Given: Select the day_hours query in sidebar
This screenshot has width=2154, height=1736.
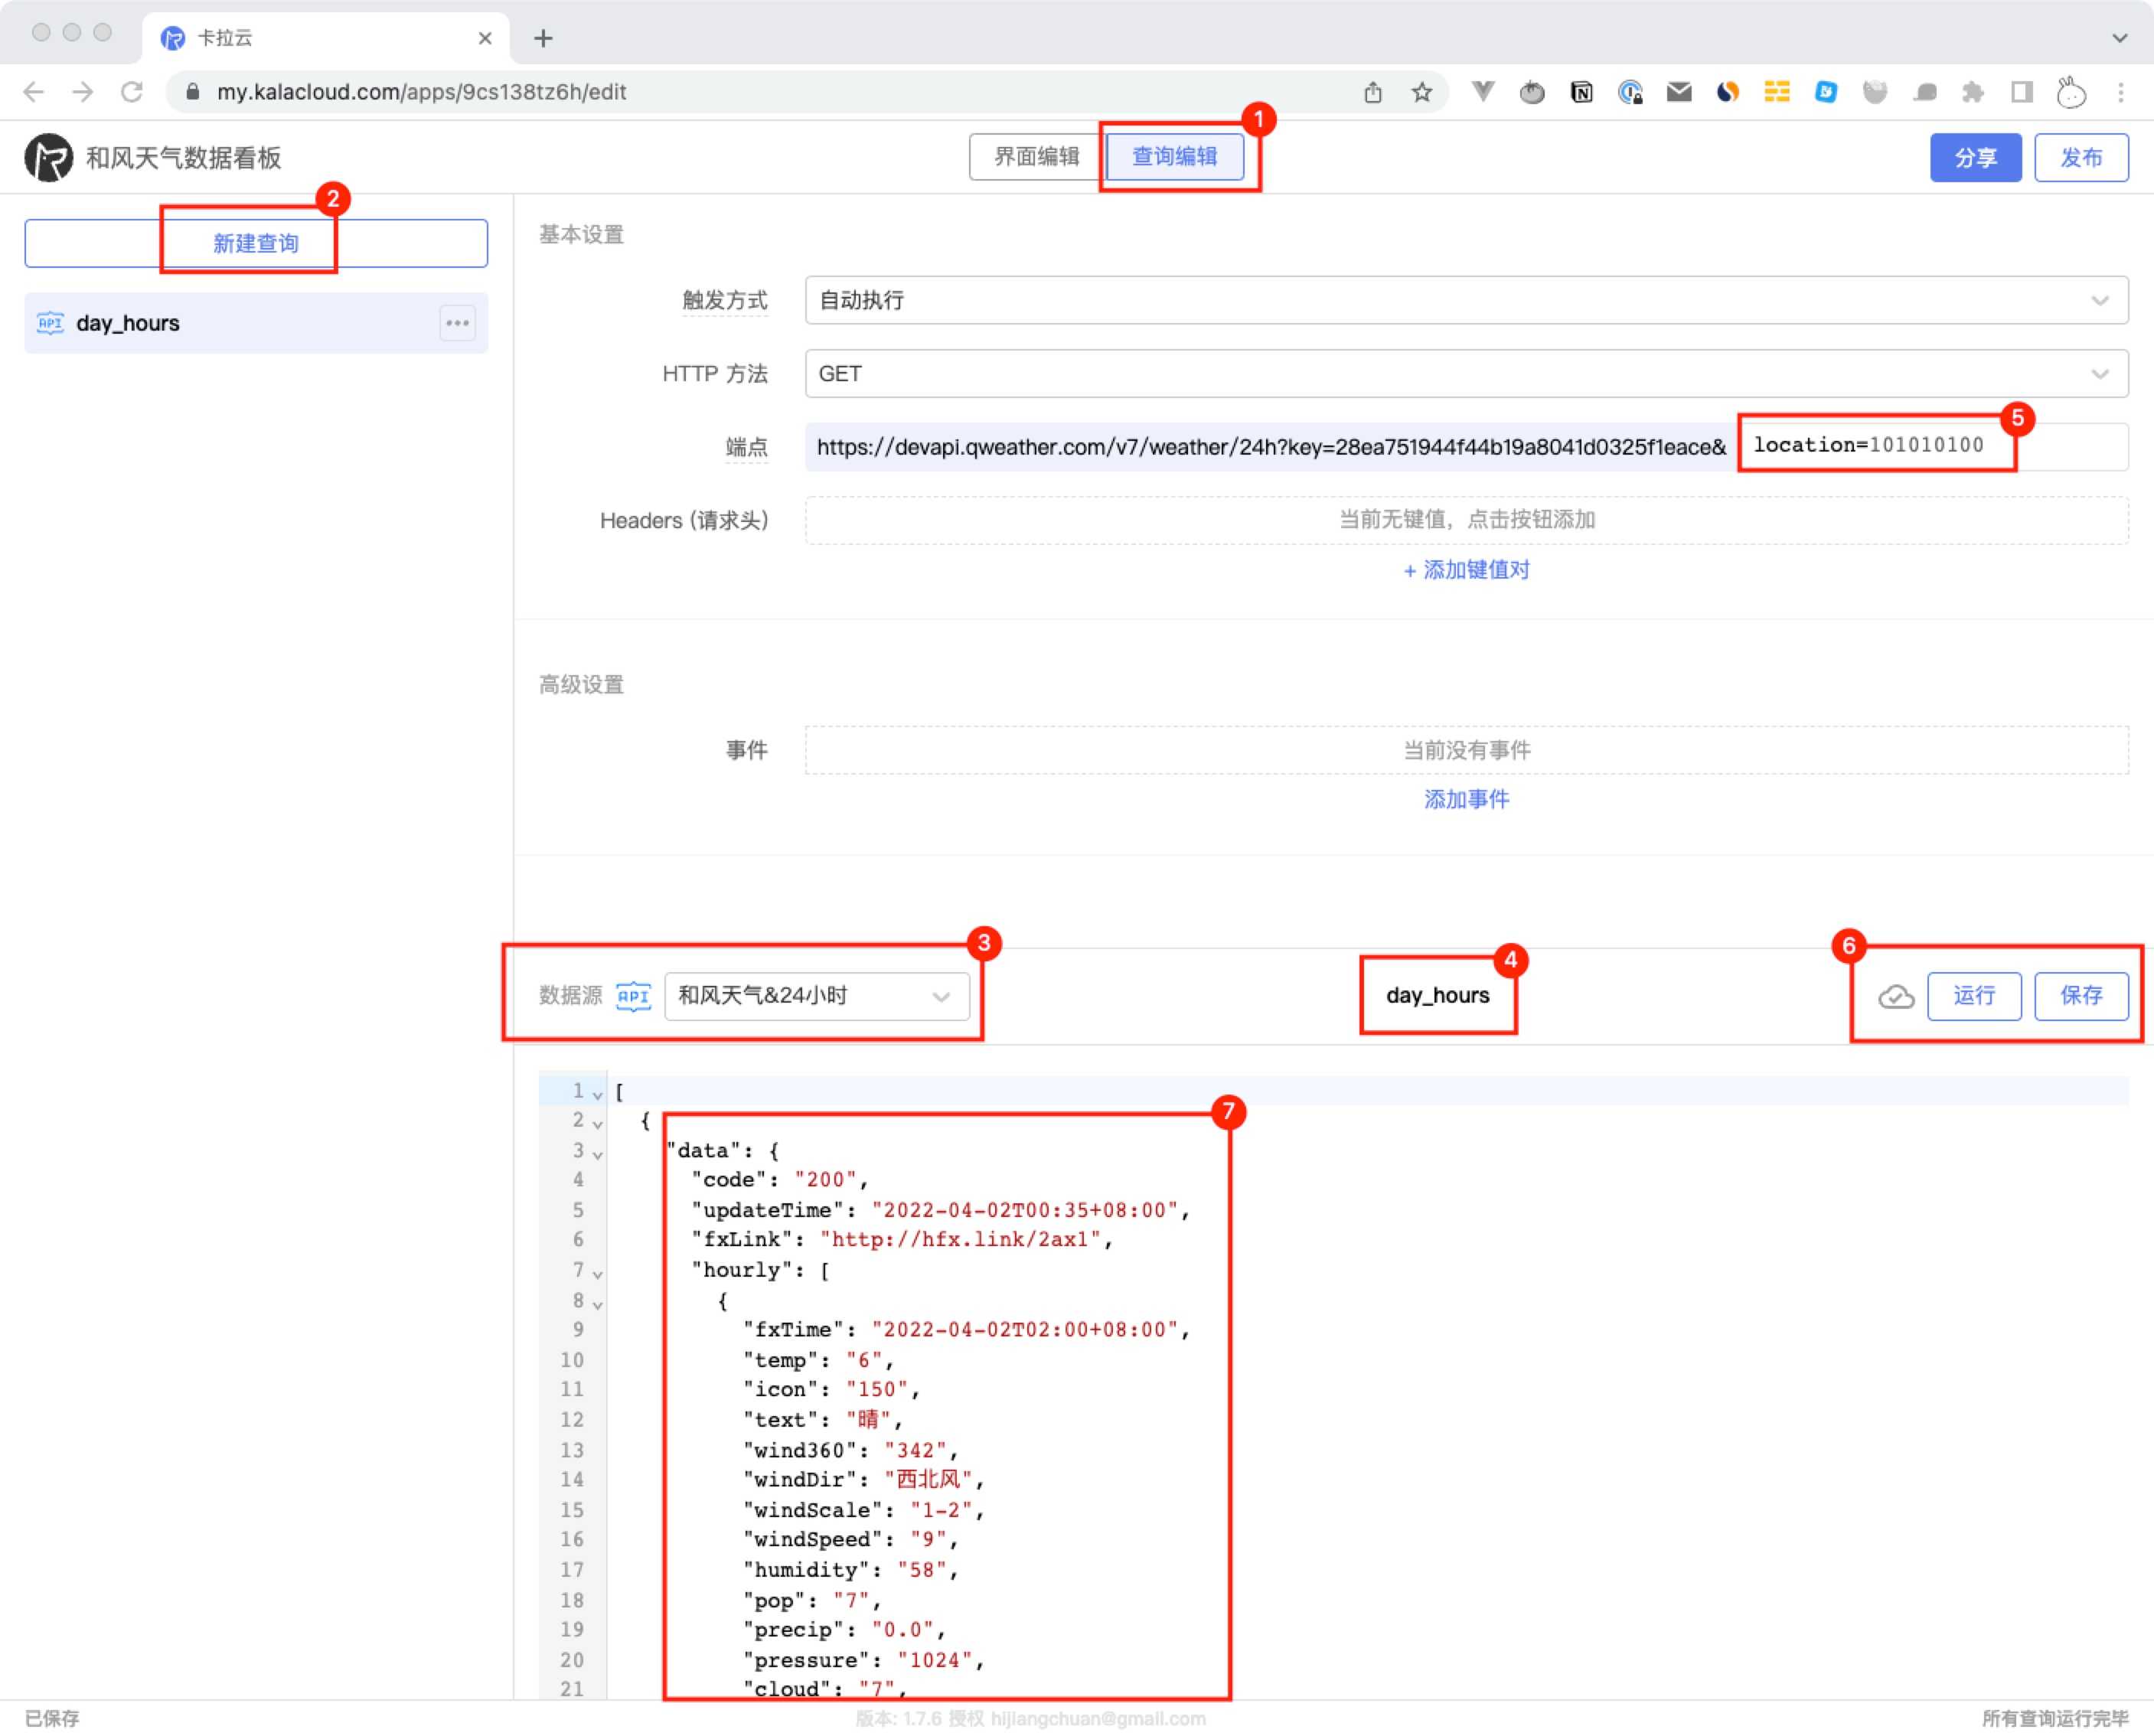Looking at the screenshot, I should (256, 323).
